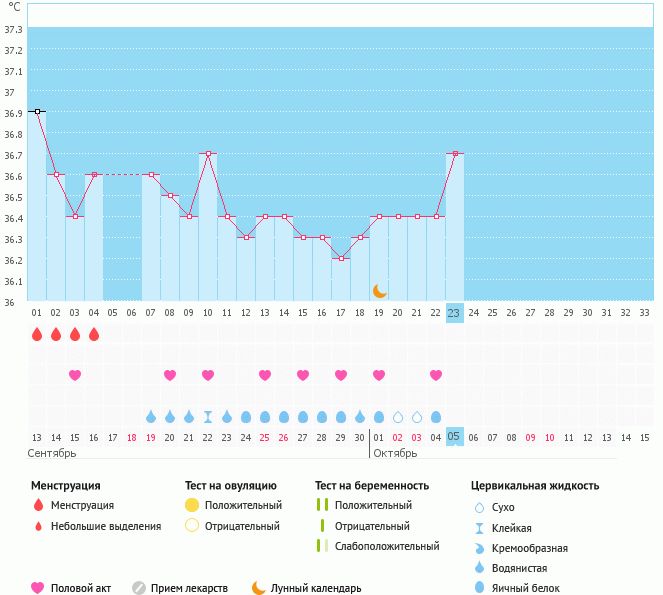This screenshot has width=663, height=595.
Task: Click the Кремообразная legend icon
Action: 479,548
